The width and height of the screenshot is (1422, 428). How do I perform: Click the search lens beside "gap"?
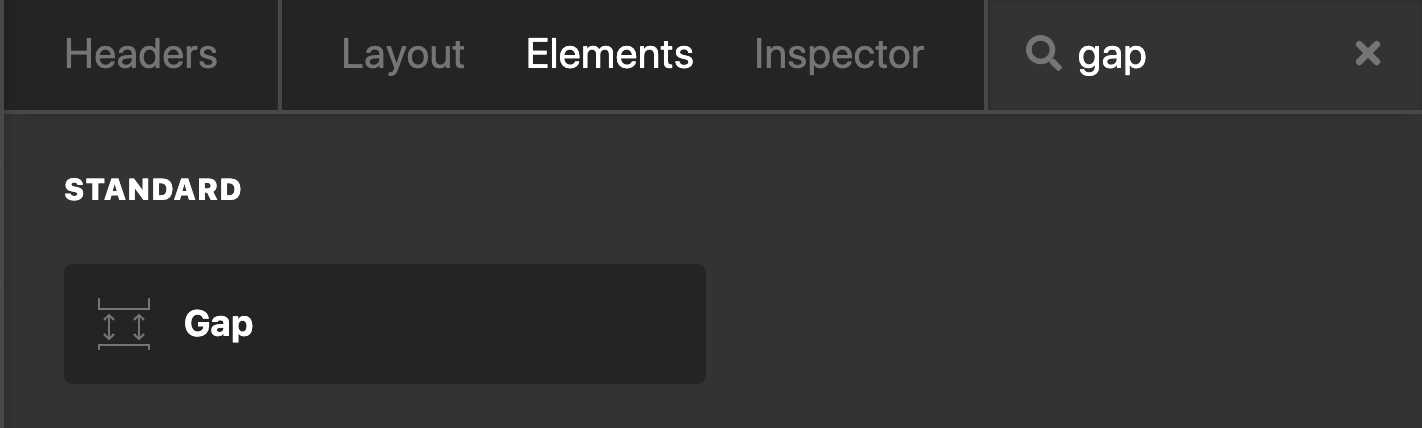click(1044, 54)
